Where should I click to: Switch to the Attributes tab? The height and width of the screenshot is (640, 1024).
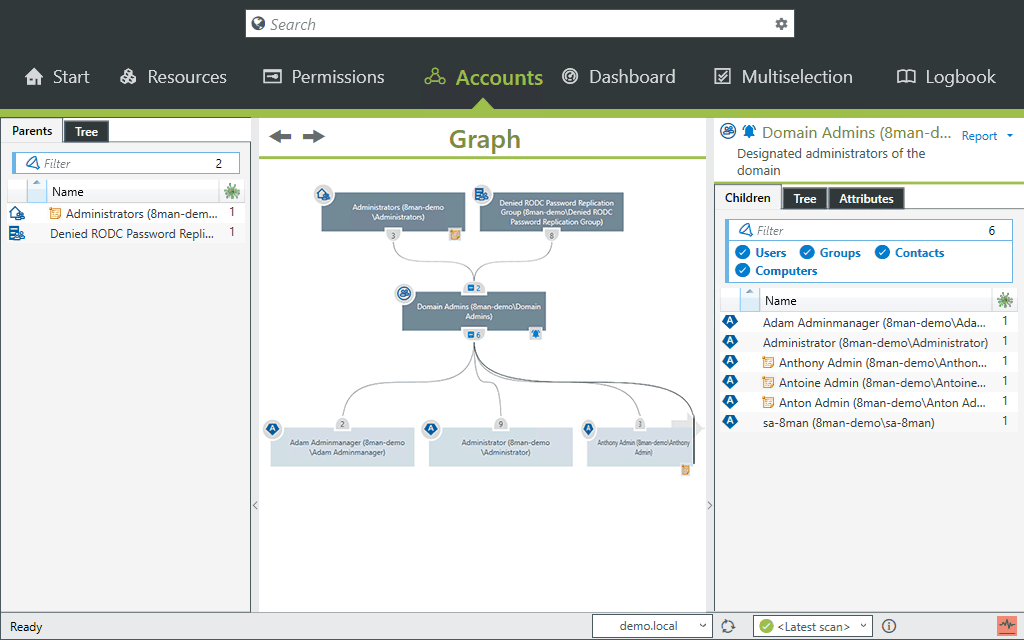[866, 199]
